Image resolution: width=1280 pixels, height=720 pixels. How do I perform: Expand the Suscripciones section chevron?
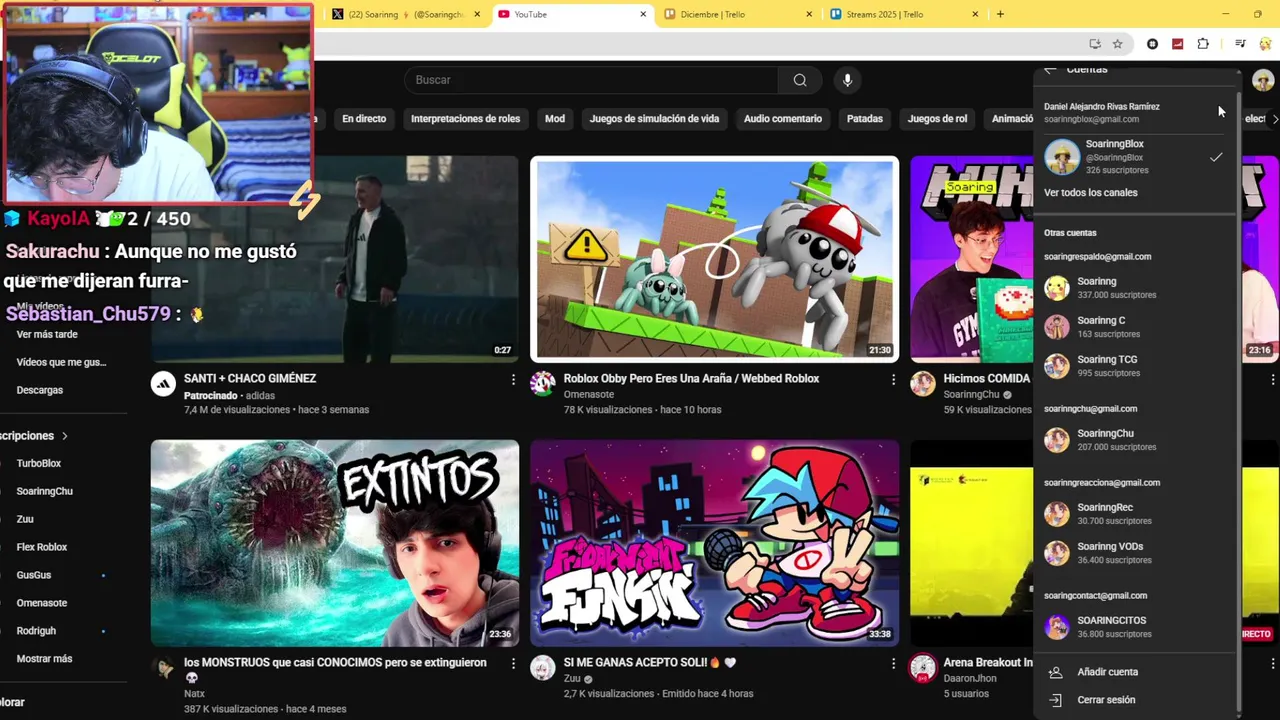pos(65,436)
